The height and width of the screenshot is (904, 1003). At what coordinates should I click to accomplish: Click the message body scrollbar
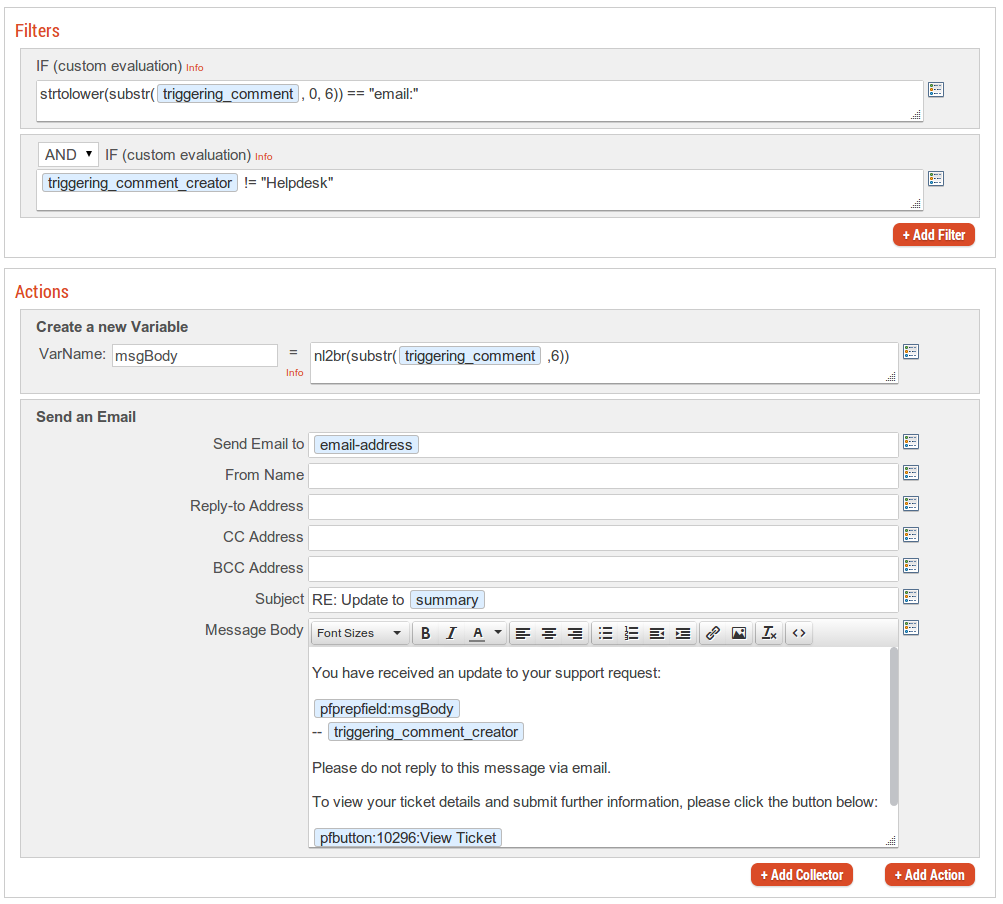(893, 727)
